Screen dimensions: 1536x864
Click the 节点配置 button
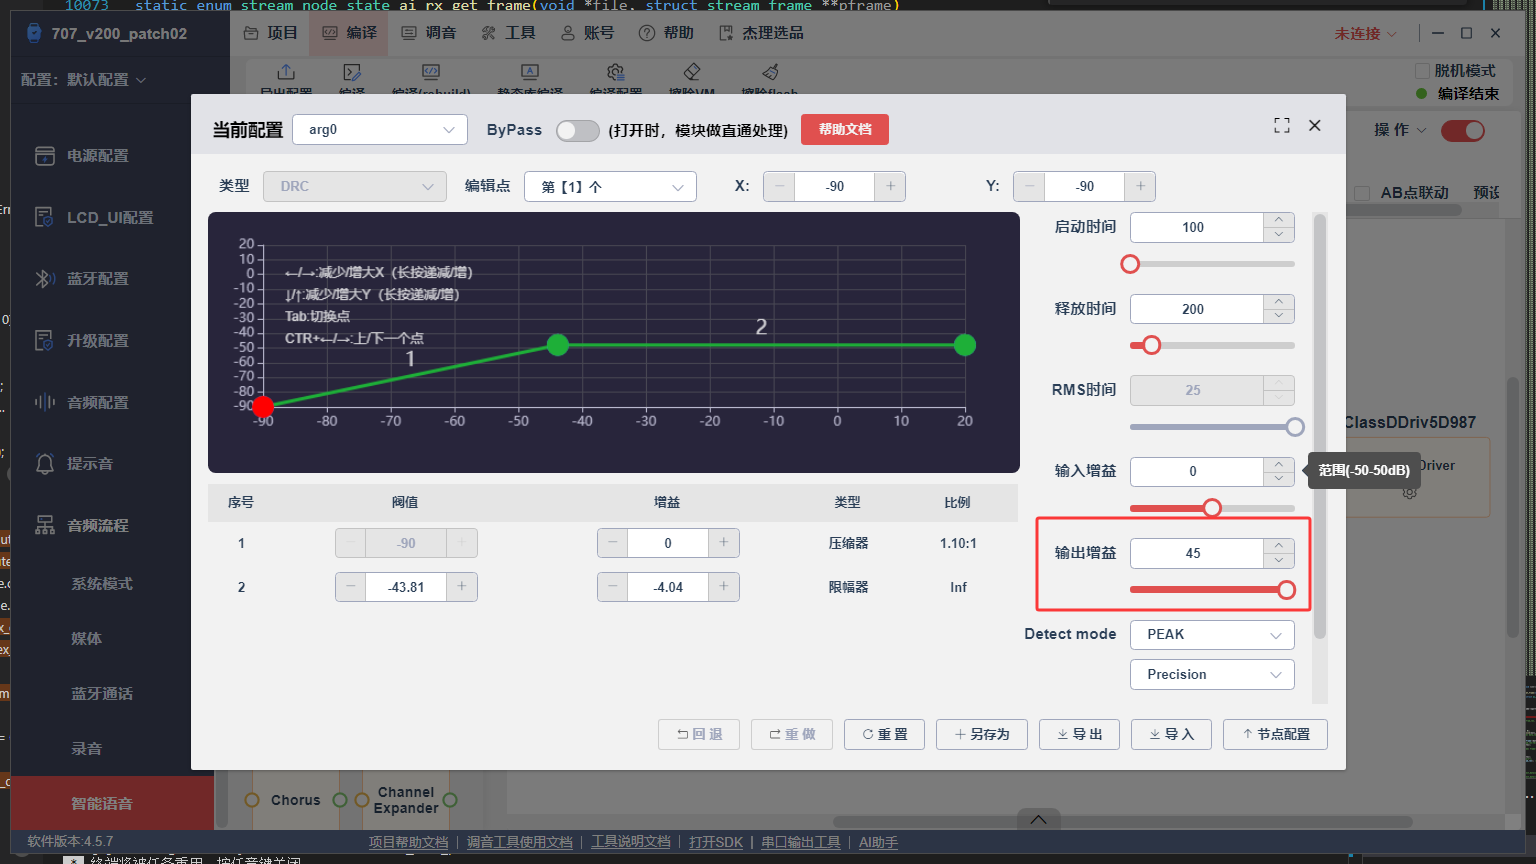coord(1275,734)
